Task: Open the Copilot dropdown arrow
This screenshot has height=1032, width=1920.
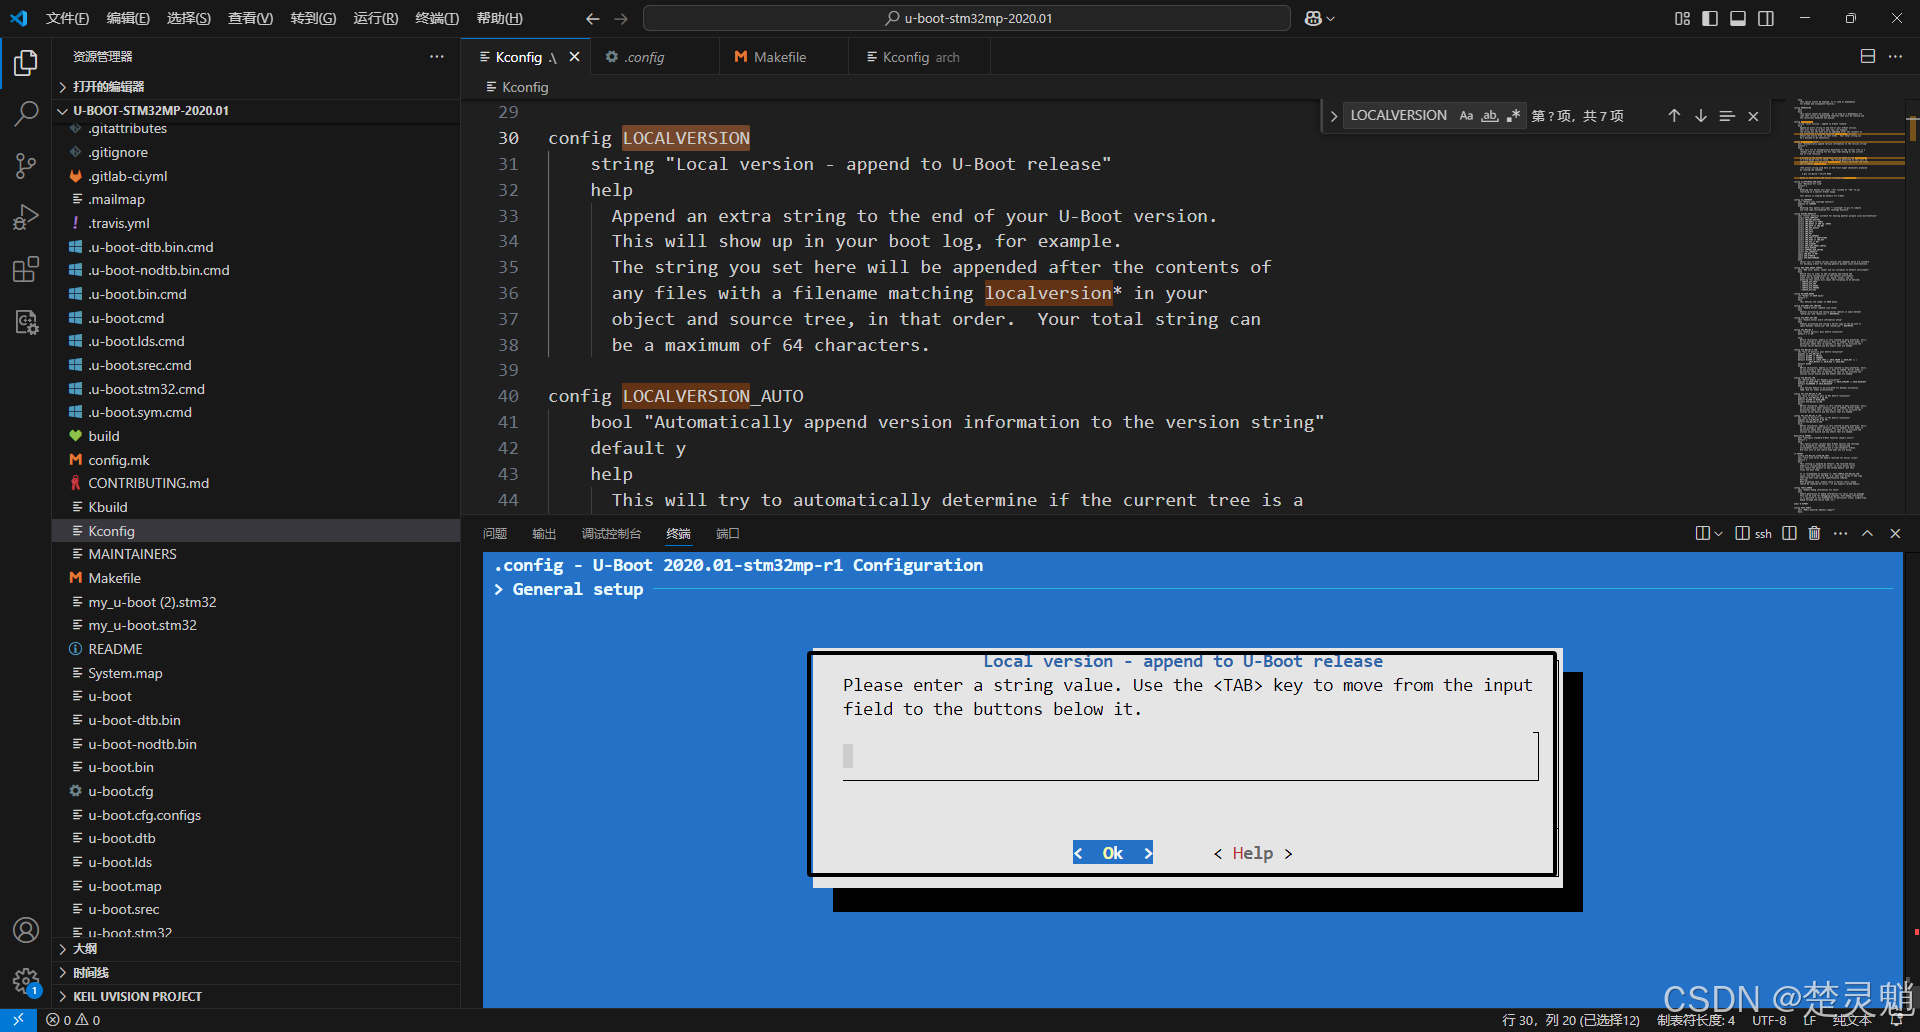Action: click(x=1331, y=18)
